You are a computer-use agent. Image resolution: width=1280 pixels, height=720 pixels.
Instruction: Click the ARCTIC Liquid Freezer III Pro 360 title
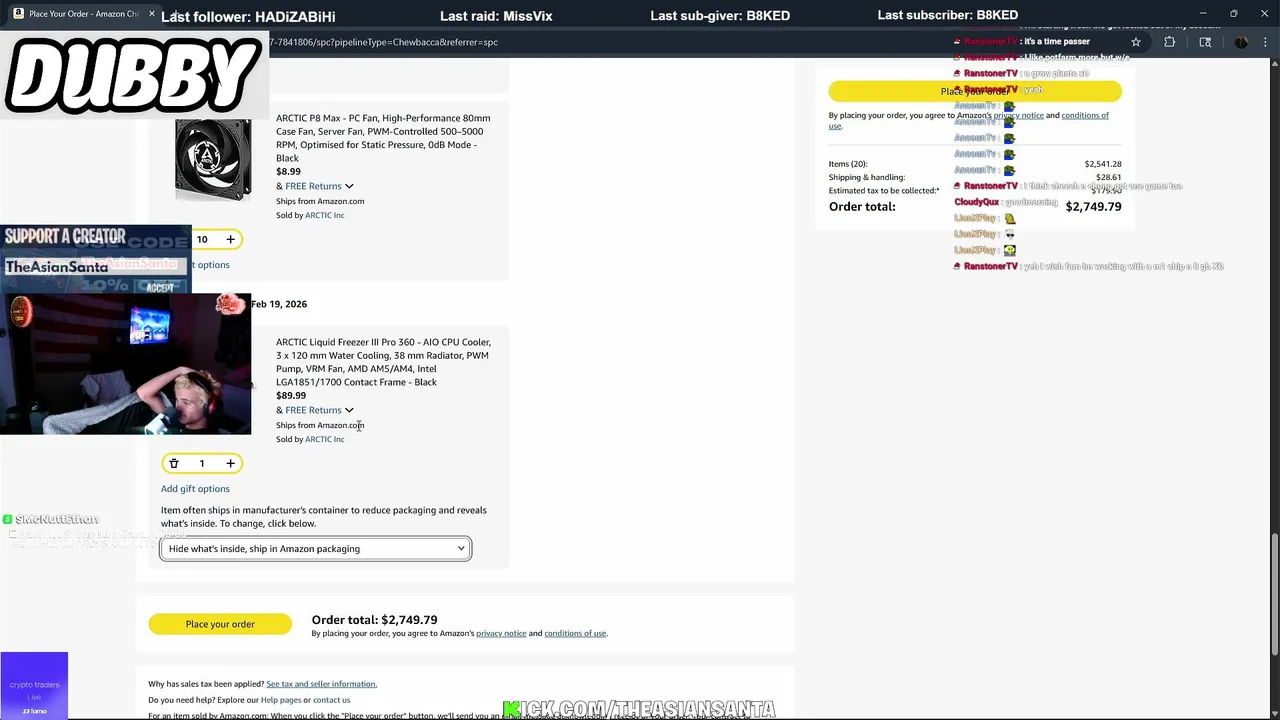[x=383, y=362]
